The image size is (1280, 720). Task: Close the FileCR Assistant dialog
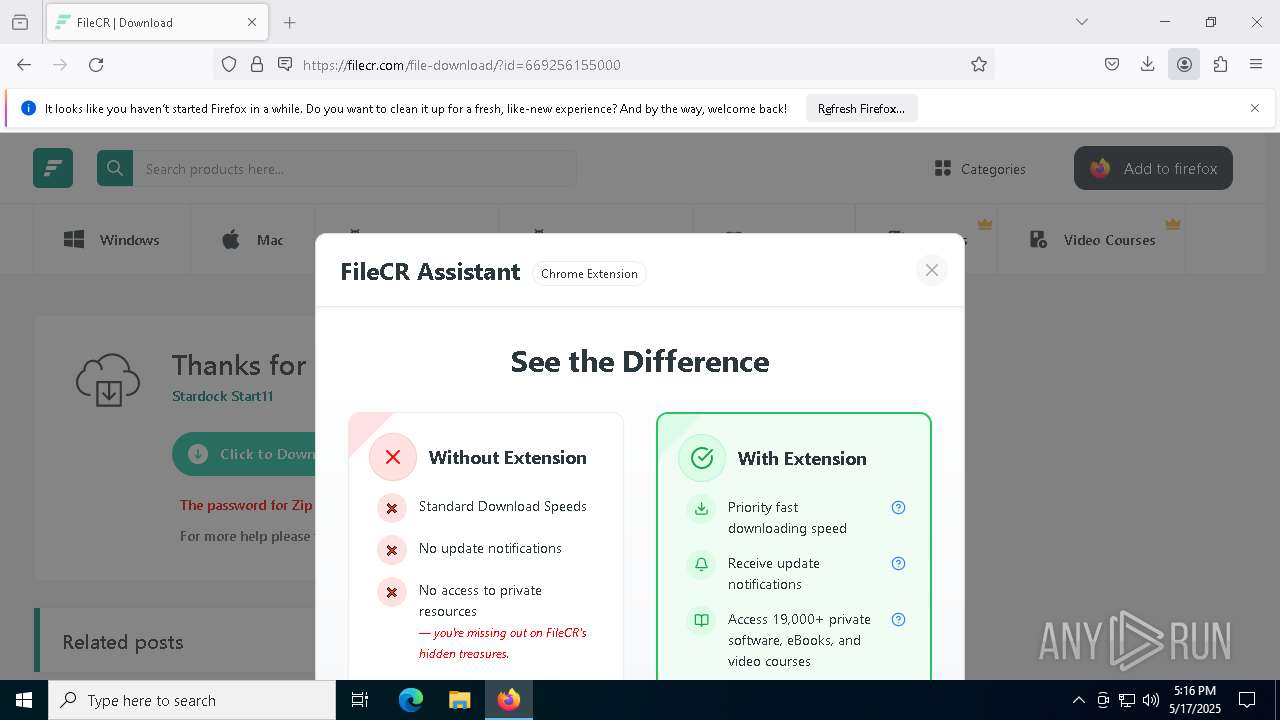(932, 270)
